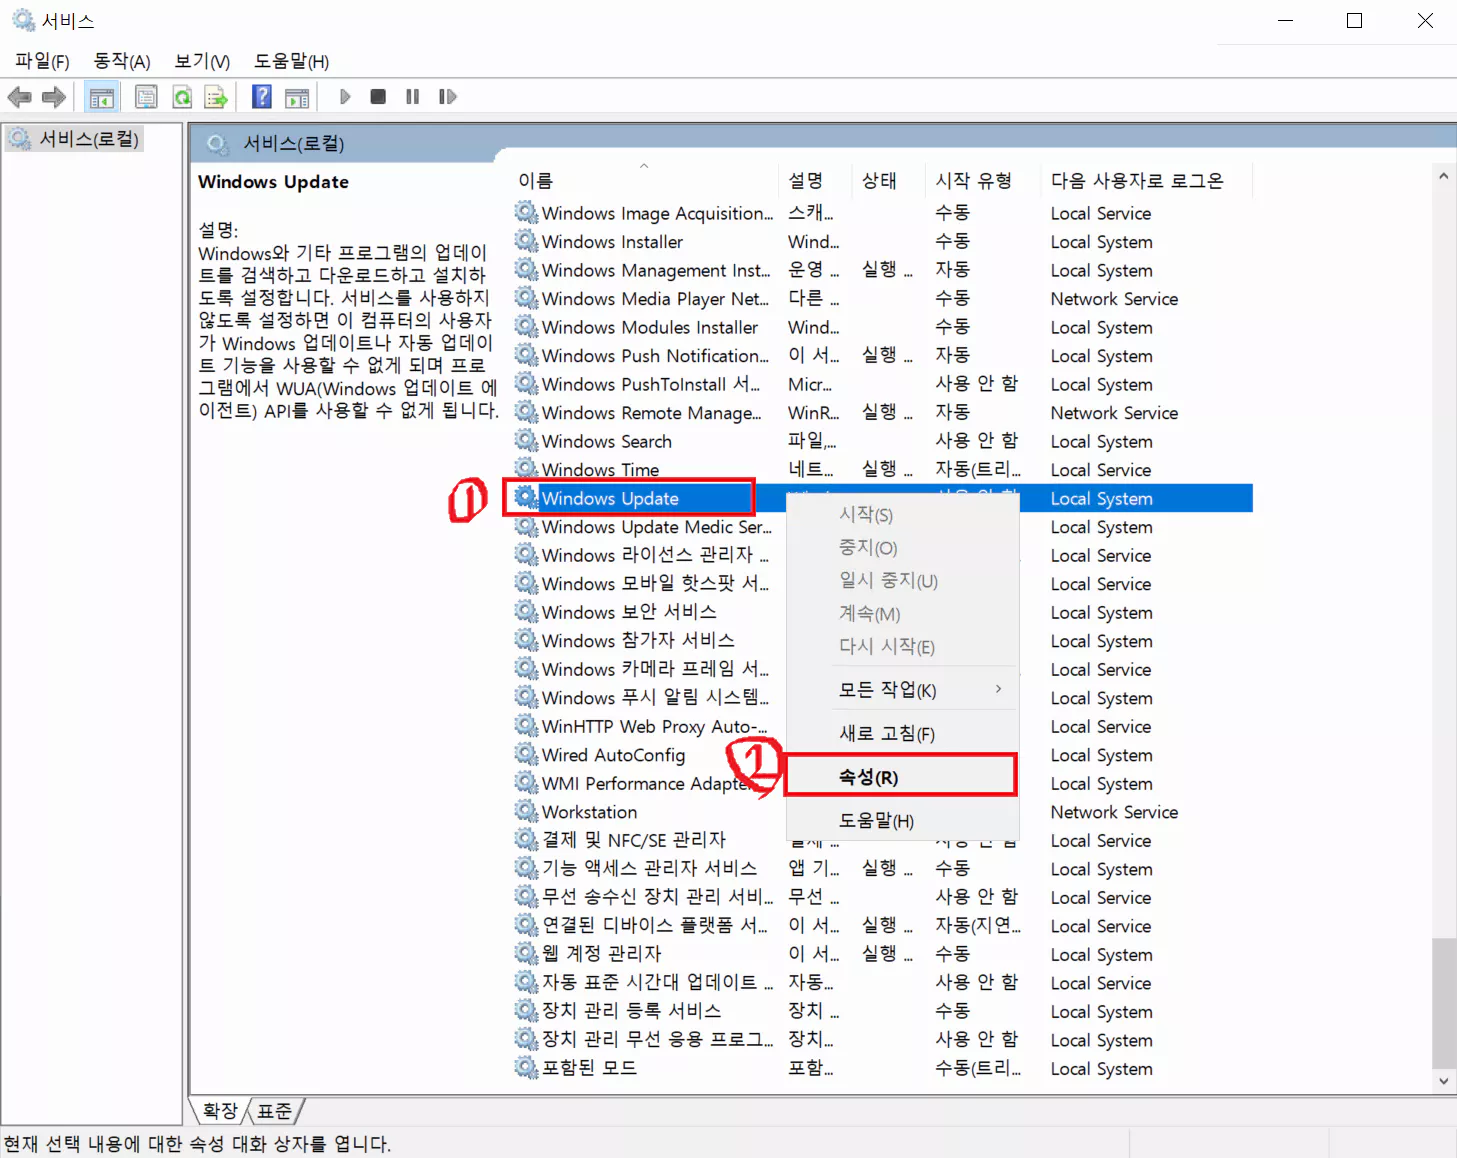
Task: Open the blue Help toolbar icon
Action: (x=261, y=97)
